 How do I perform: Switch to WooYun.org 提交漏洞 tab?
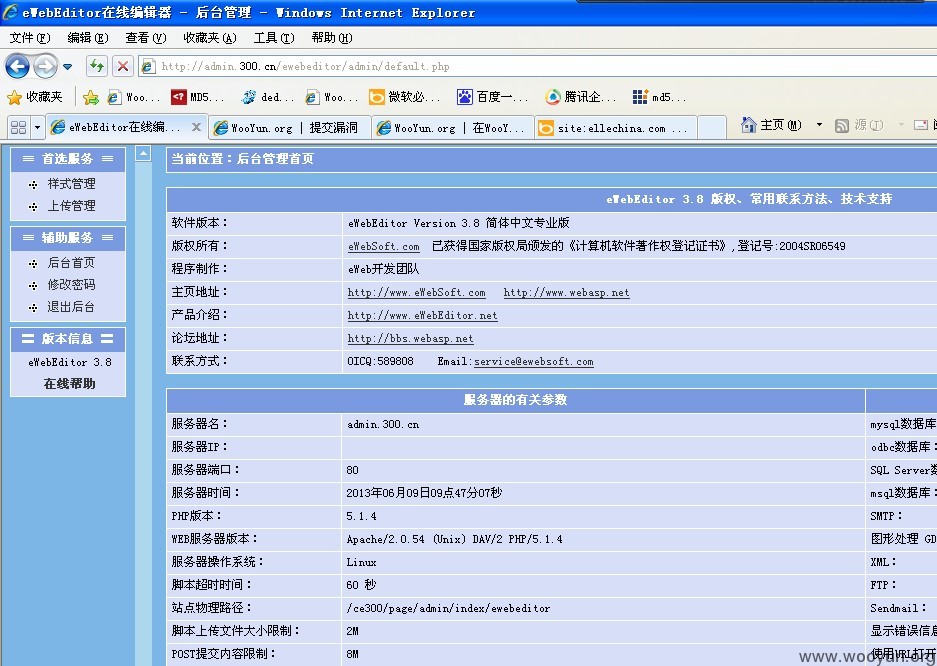pyautogui.click(x=289, y=127)
